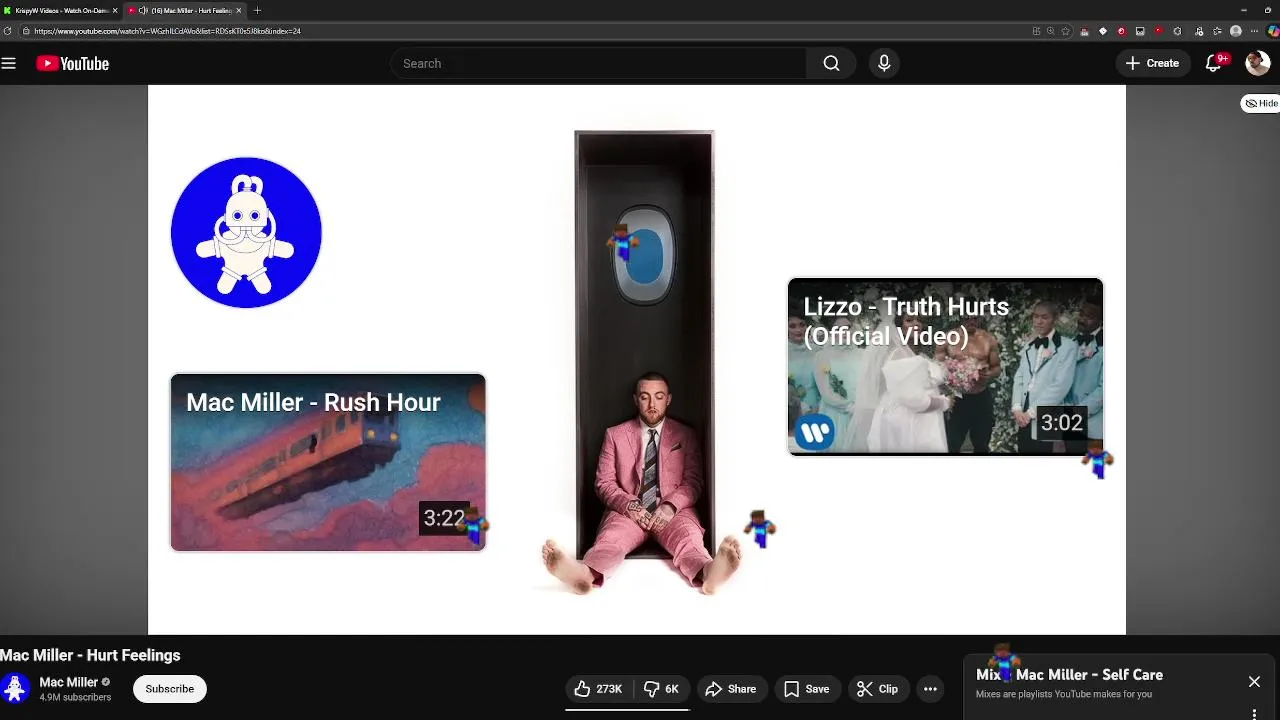1280x720 pixels.
Task: Bookmark this page with the star icon
Action: [x=1065, y=31]
